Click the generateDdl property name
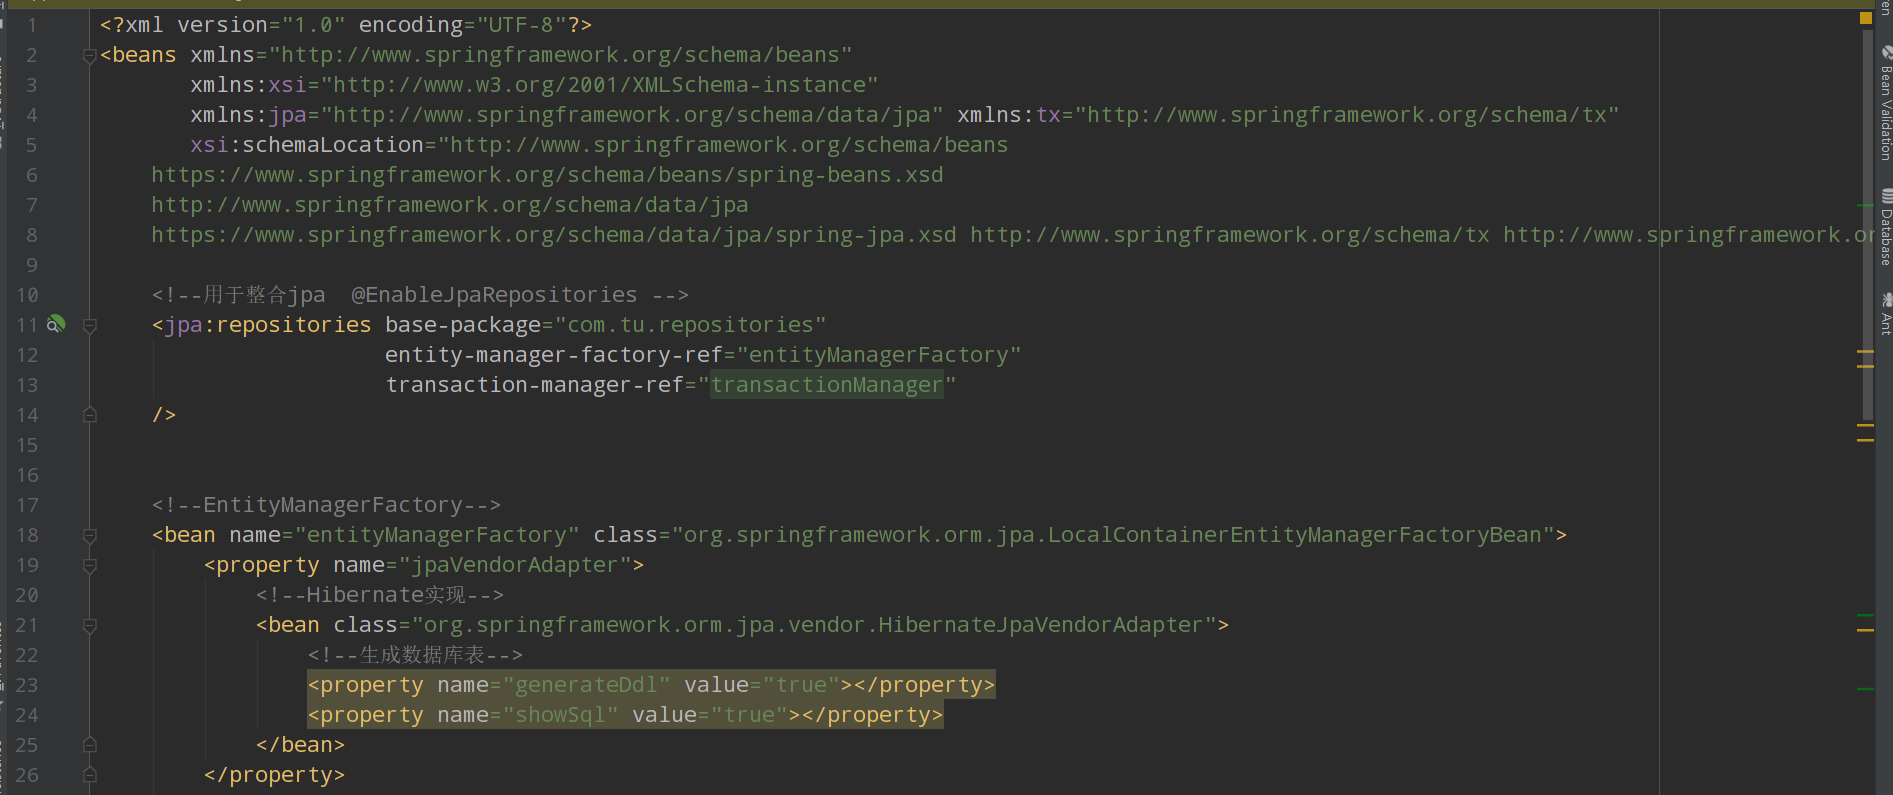Image resolution: width=1893 pixels, height=795 pixels. click(586, 685)
